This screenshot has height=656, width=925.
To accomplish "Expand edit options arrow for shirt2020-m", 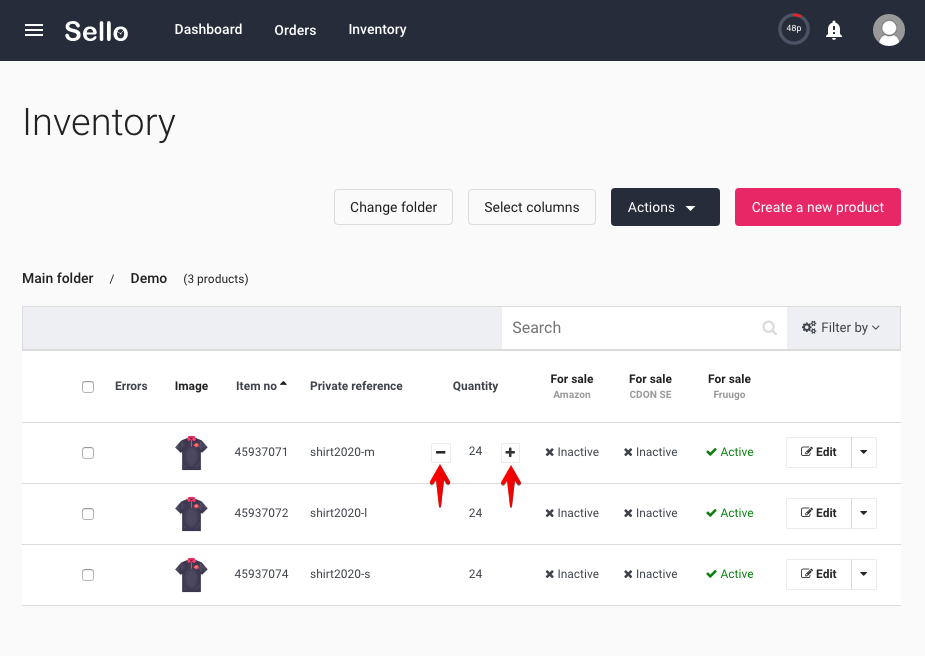I will [x=864, y=452].
